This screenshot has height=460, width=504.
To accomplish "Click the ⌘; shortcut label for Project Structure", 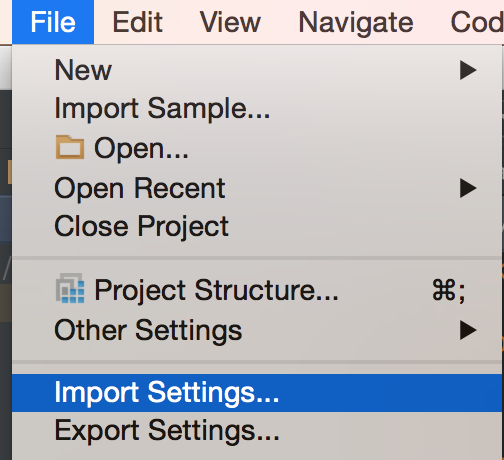I will coord(449,291).
